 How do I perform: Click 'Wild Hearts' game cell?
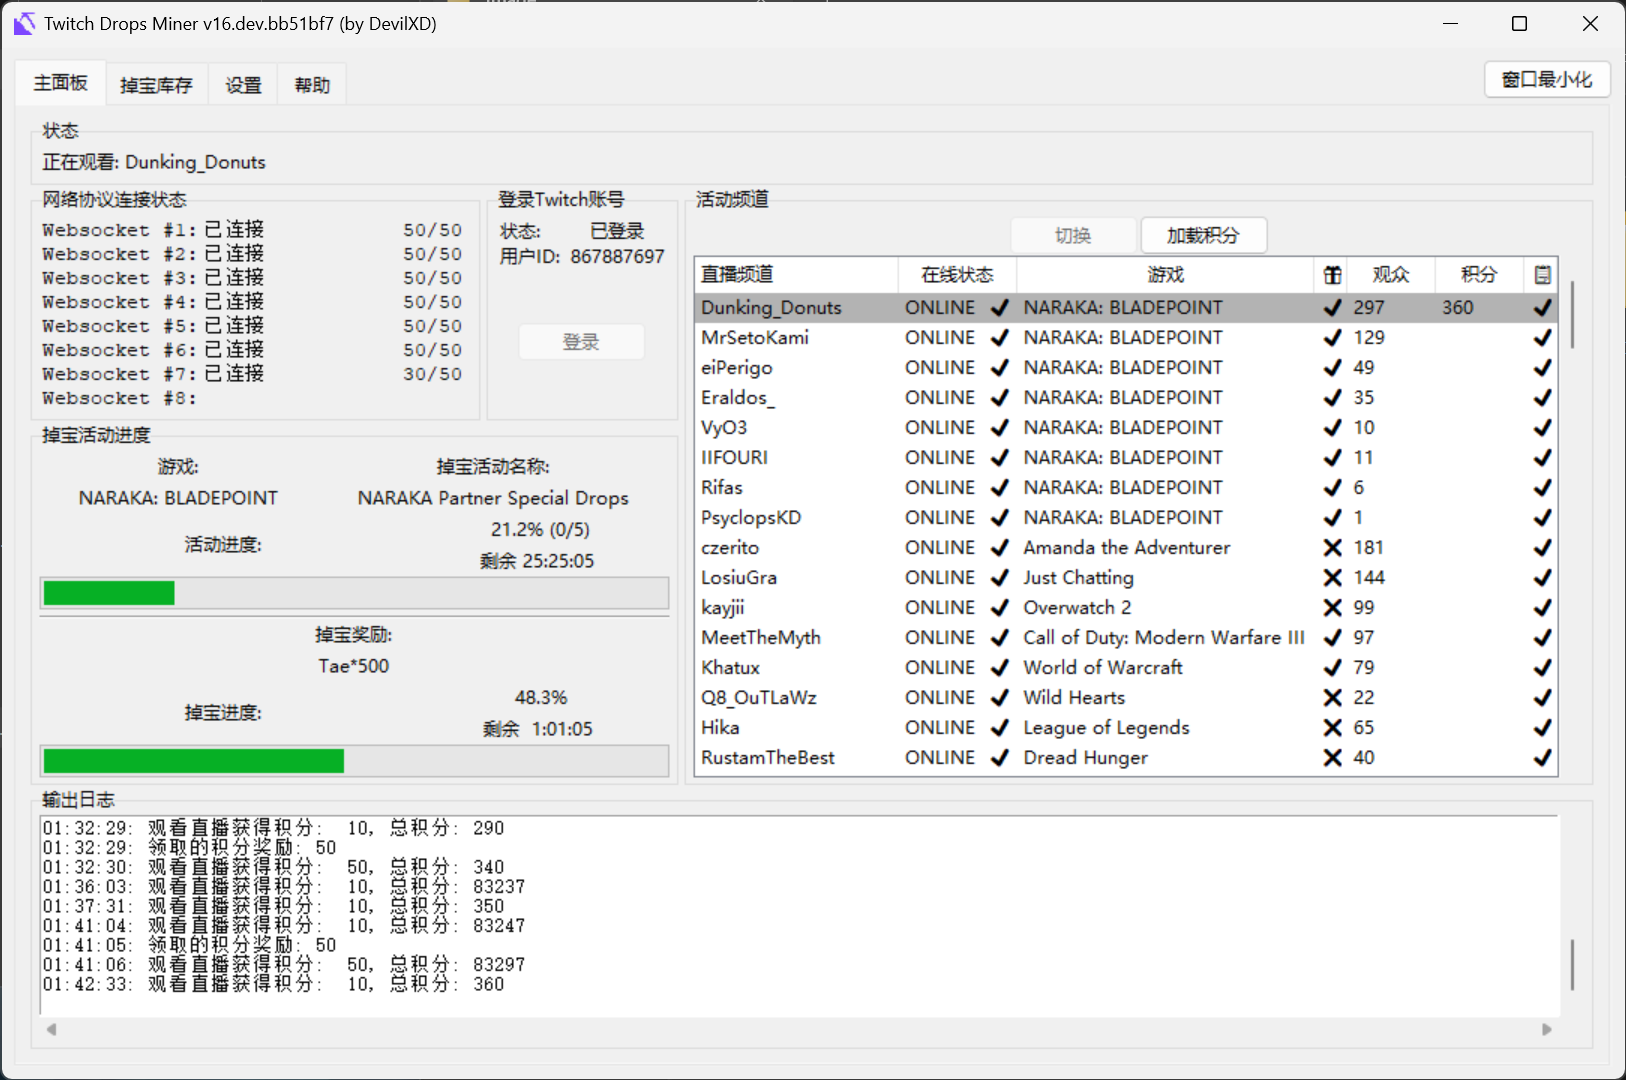1074,698
